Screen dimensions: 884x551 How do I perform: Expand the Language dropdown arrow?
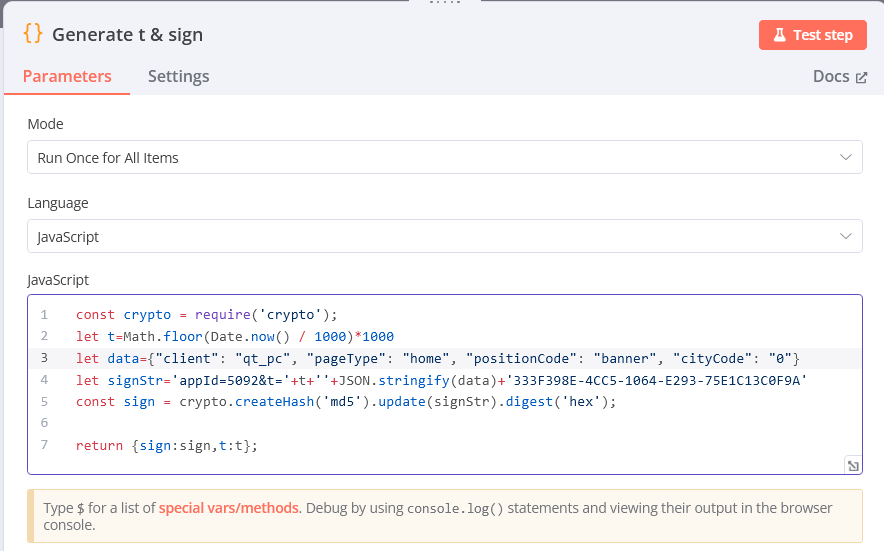point(846,237)
